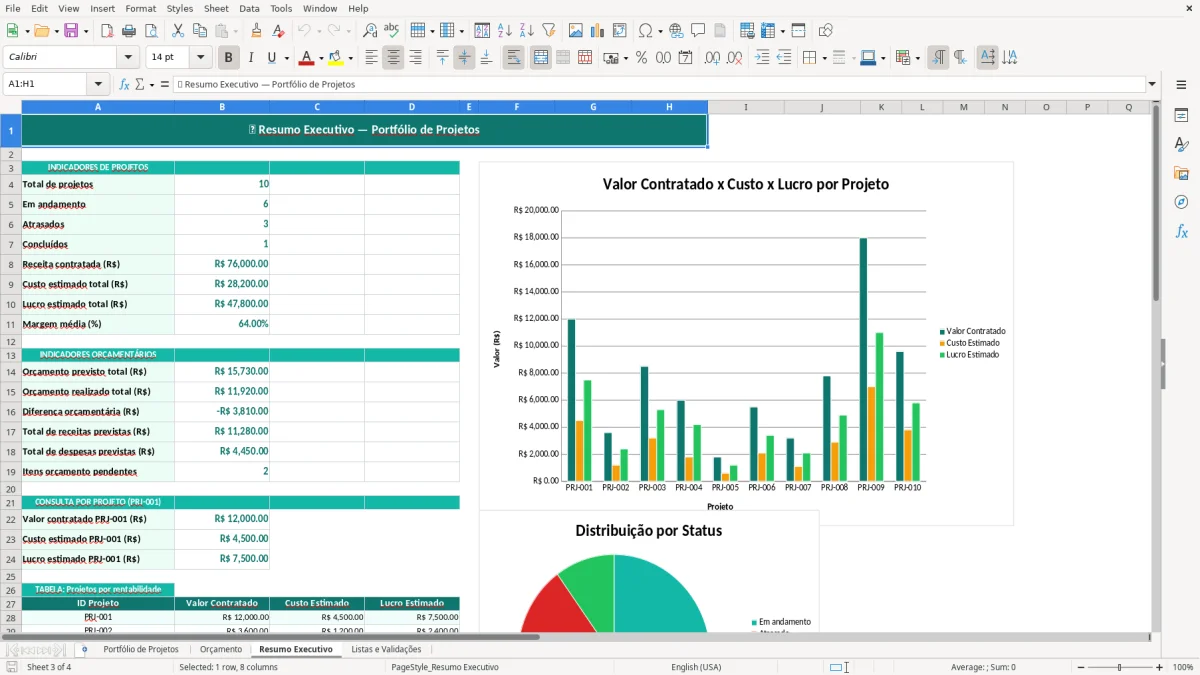Toggle Merge and Center Cells
The width and height of the screenshot is (1200, 675).
541,58
